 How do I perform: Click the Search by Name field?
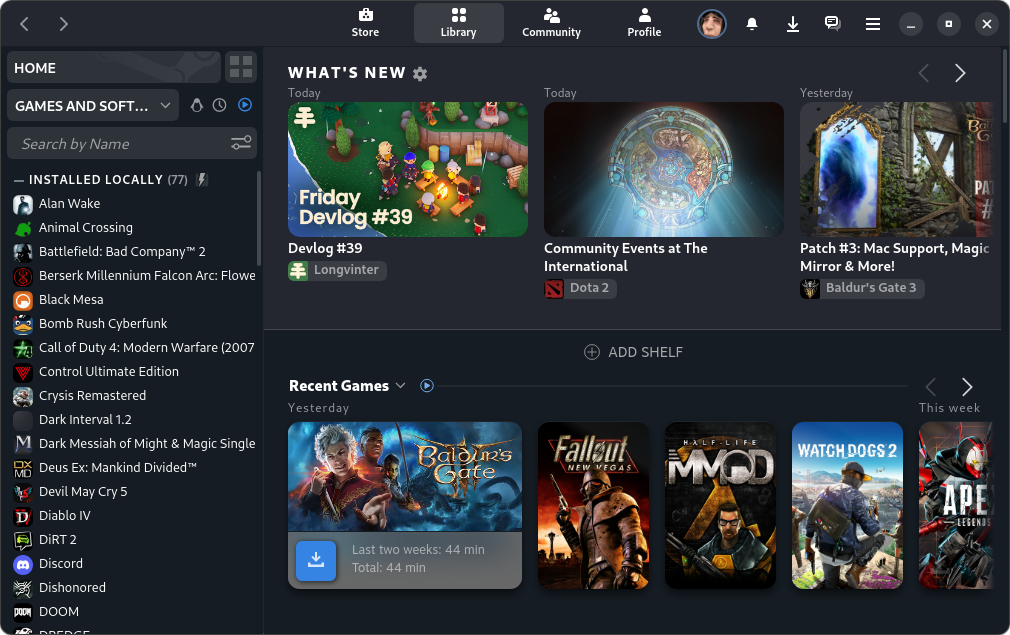coord(132,144)
